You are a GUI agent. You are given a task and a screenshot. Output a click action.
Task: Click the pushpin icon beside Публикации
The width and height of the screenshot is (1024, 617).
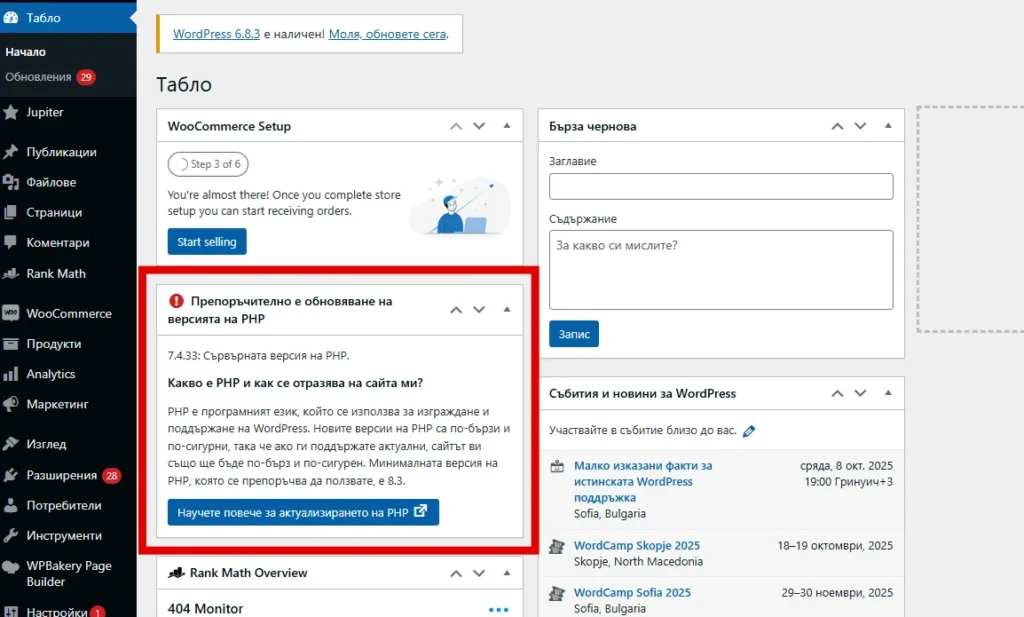click(x=10, y=152)
